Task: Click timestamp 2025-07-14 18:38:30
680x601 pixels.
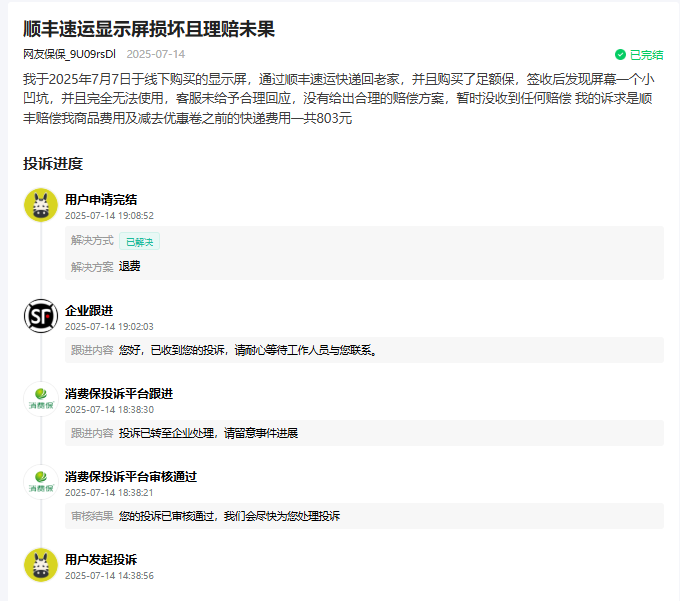Action: point(109,410)
